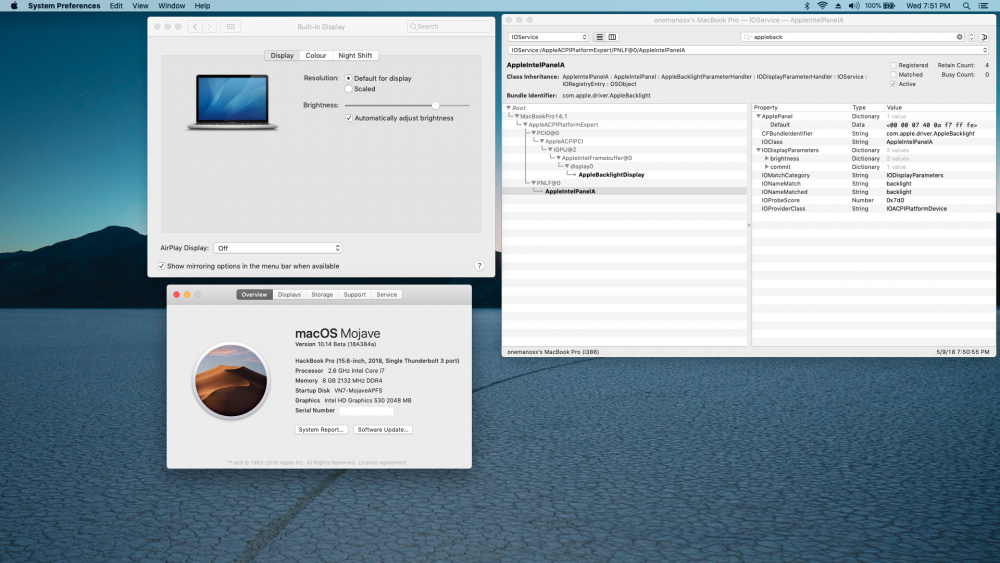Image resolution: width=1000 pixels, height=563 pixels.
Task: Click in the appleback search field
Action: click(853, 37)
